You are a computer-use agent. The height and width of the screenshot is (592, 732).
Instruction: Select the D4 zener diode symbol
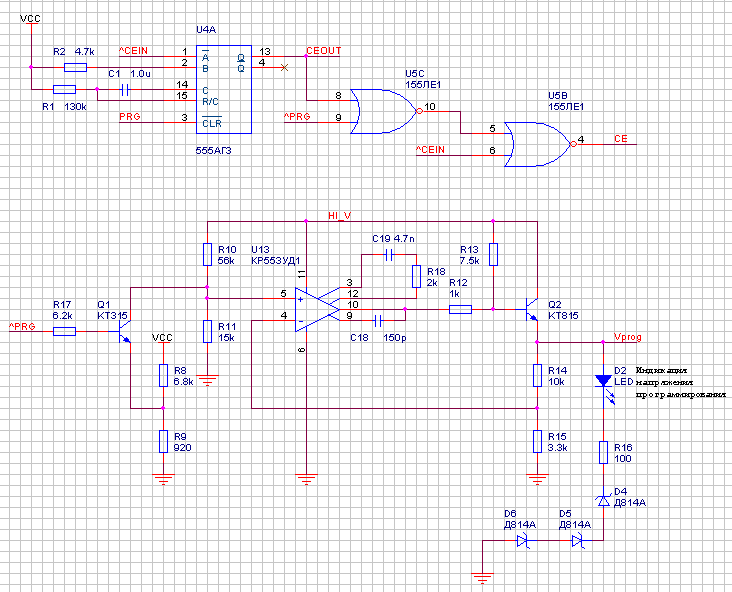point(603,500)
